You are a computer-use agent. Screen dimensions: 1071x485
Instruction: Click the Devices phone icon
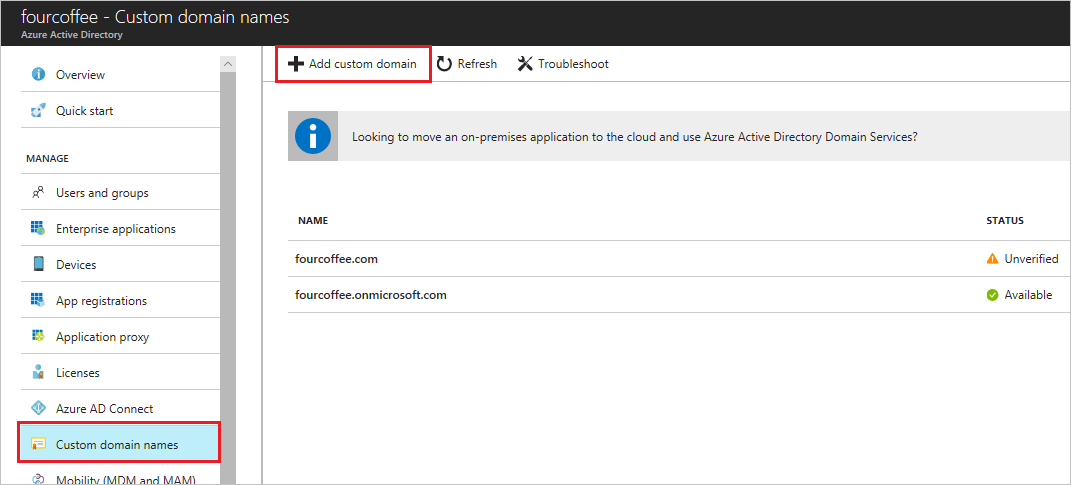click(x=39, y=264)
